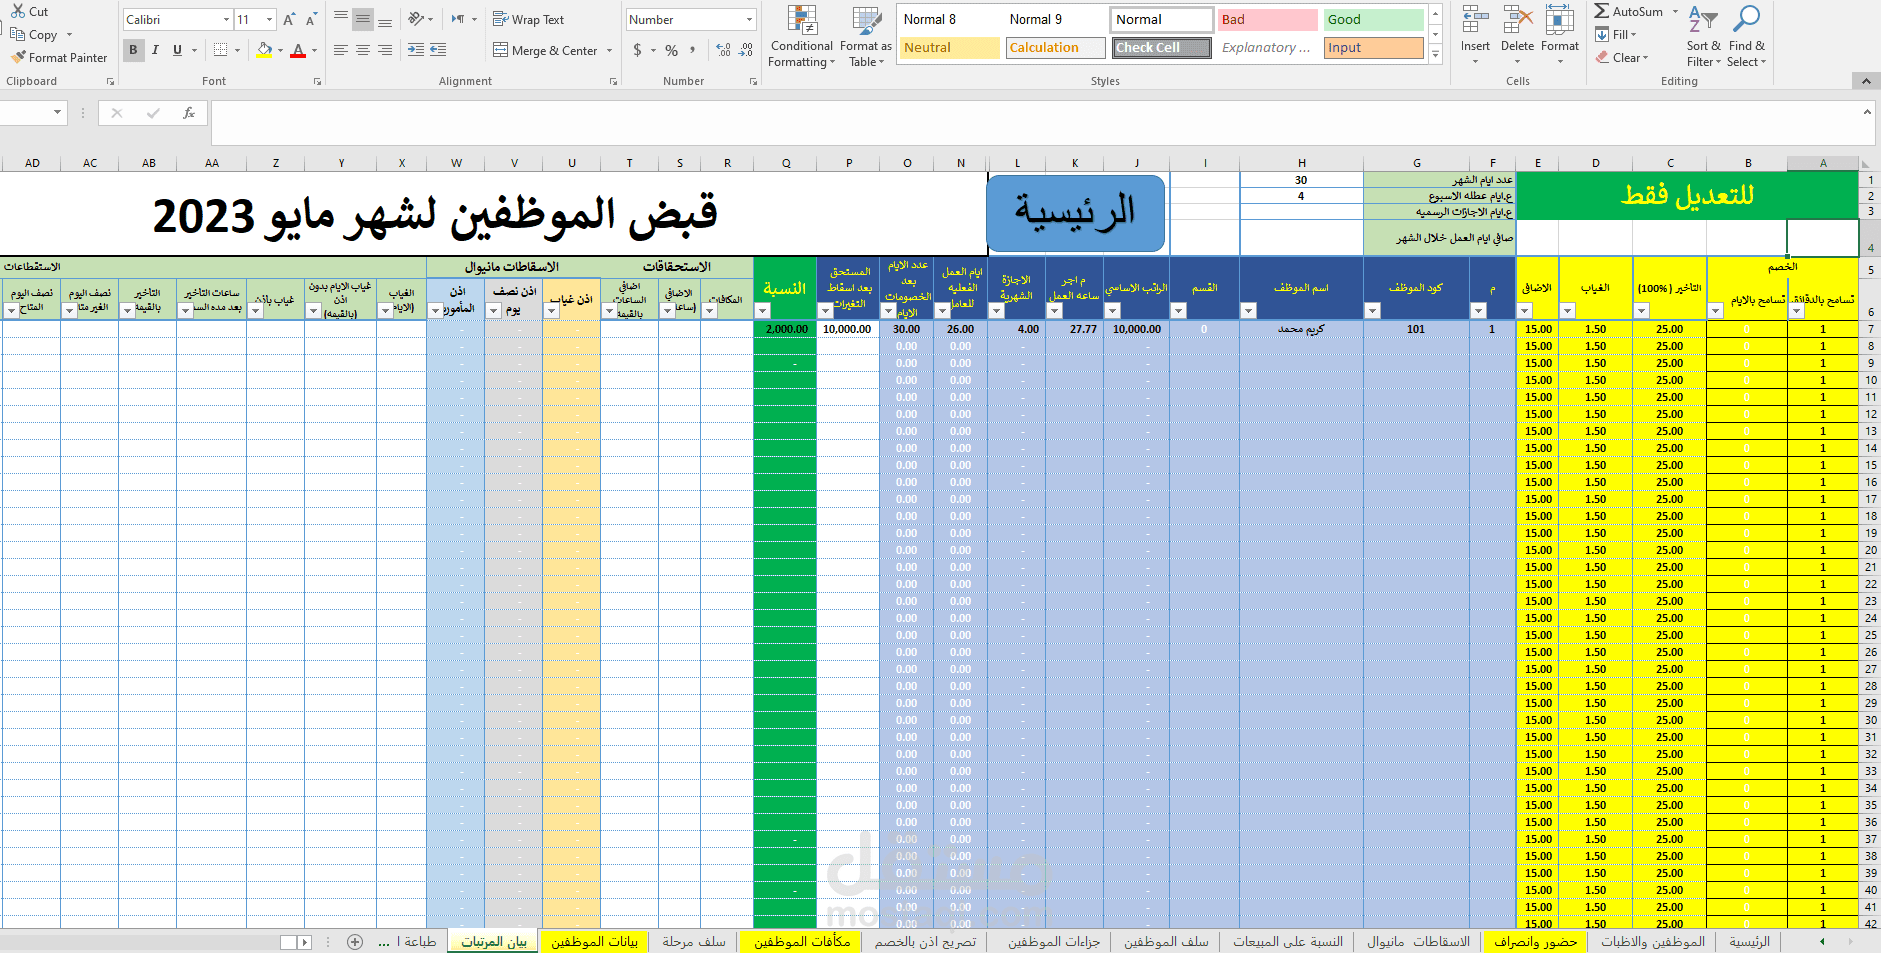1881x953 pixels.
Task: Toggle bold formatting
Action: (x=133, y=49)
